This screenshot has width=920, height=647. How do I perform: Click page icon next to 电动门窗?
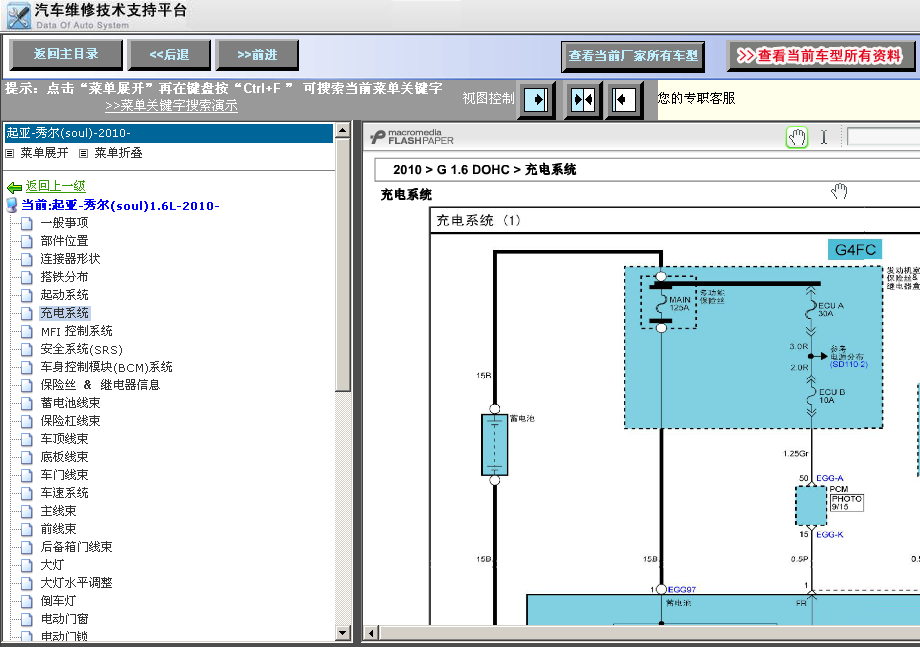(26, 619)
